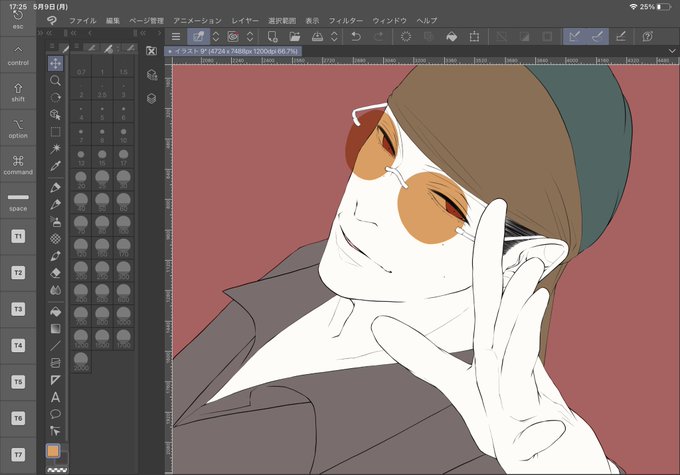Open the Tool palette hamburger menu

(x=52, y=46)
